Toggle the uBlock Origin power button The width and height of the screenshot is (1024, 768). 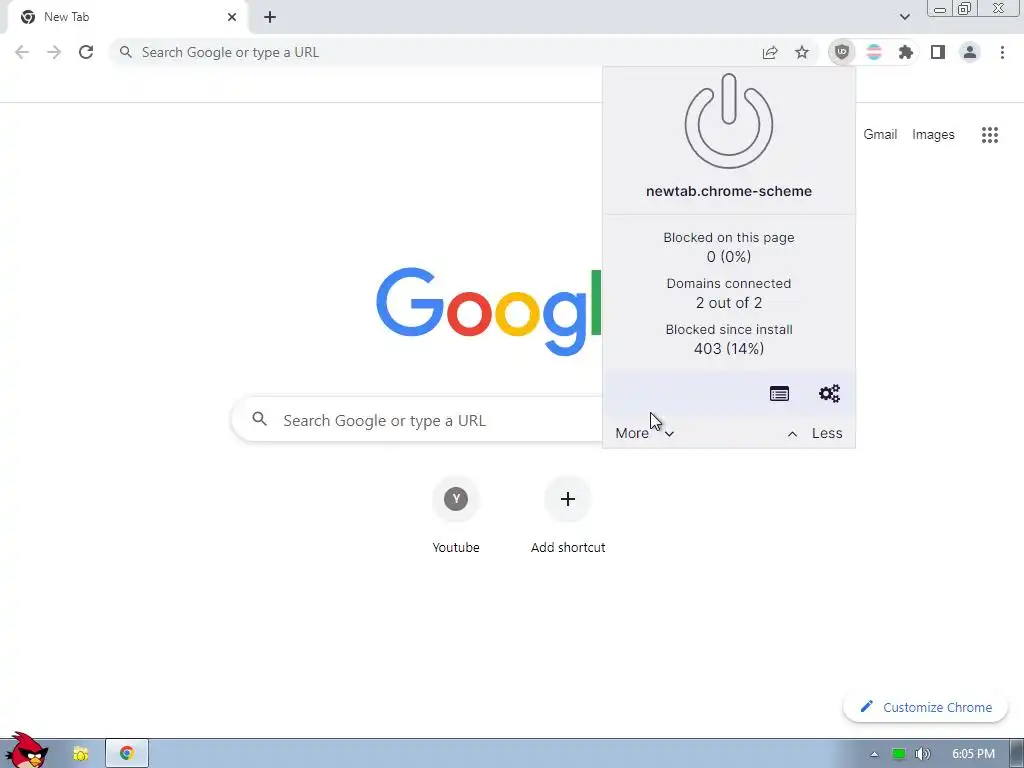729,121
